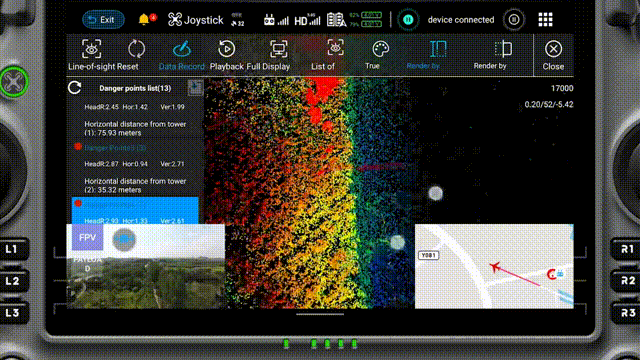640x360 pixels.
Task: Refresh the Danger points list
Action: 75,88
